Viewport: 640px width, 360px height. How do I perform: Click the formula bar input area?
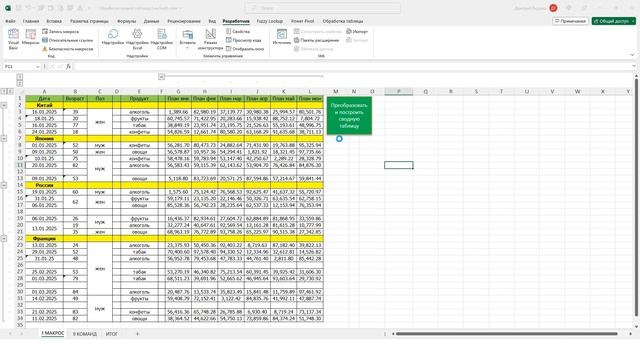(x=351, y=66)
